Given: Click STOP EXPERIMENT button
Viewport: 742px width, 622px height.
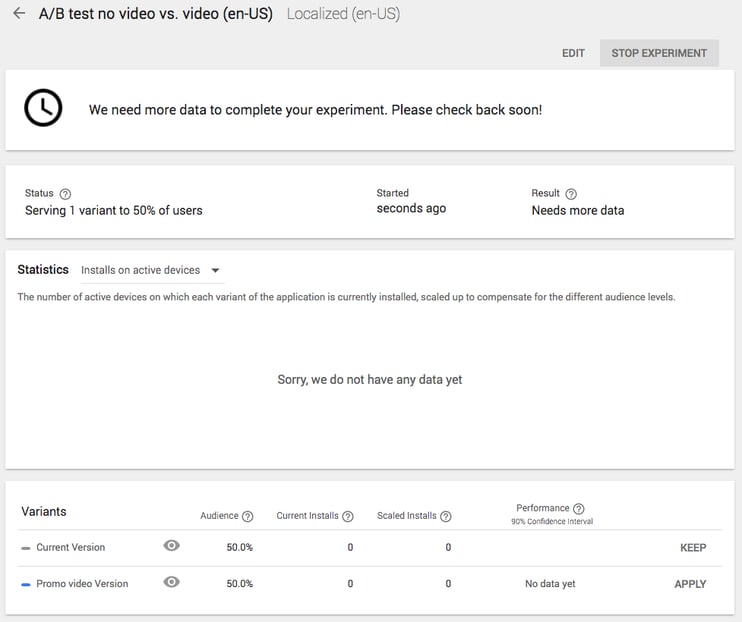Looking at the screenshot, I should [659, 53].
